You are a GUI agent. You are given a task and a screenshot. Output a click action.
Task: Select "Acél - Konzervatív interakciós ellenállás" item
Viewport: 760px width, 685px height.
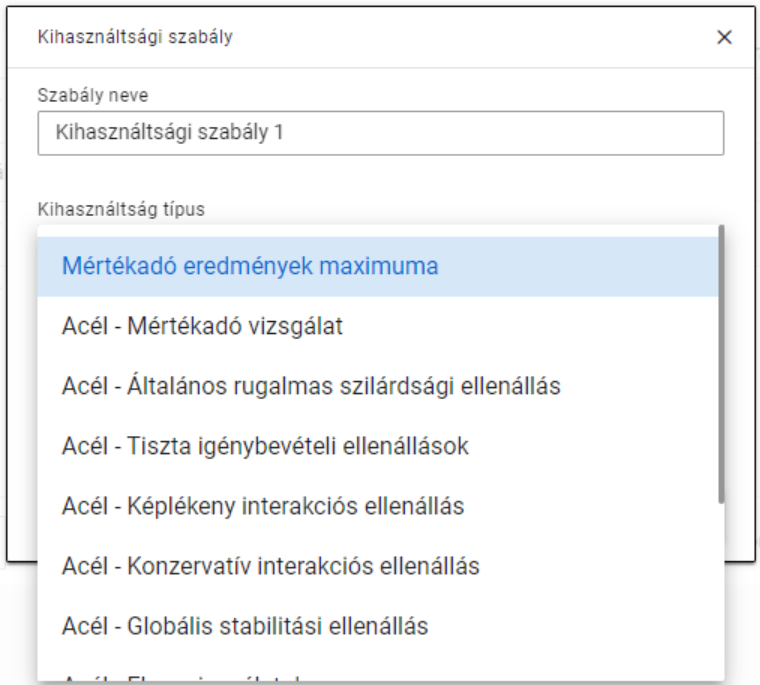(x=270, y=566)
